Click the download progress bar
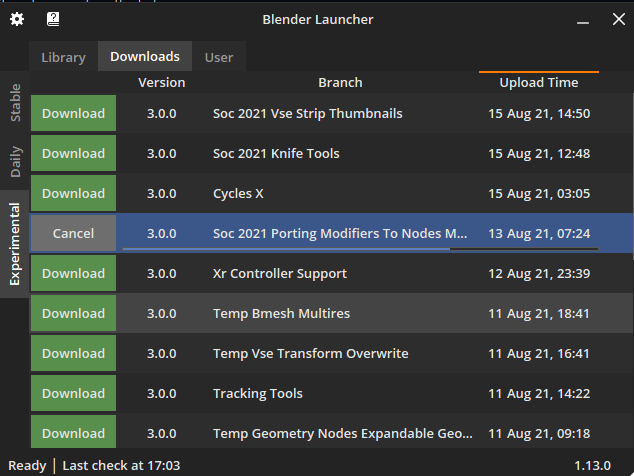 (360, 249)
